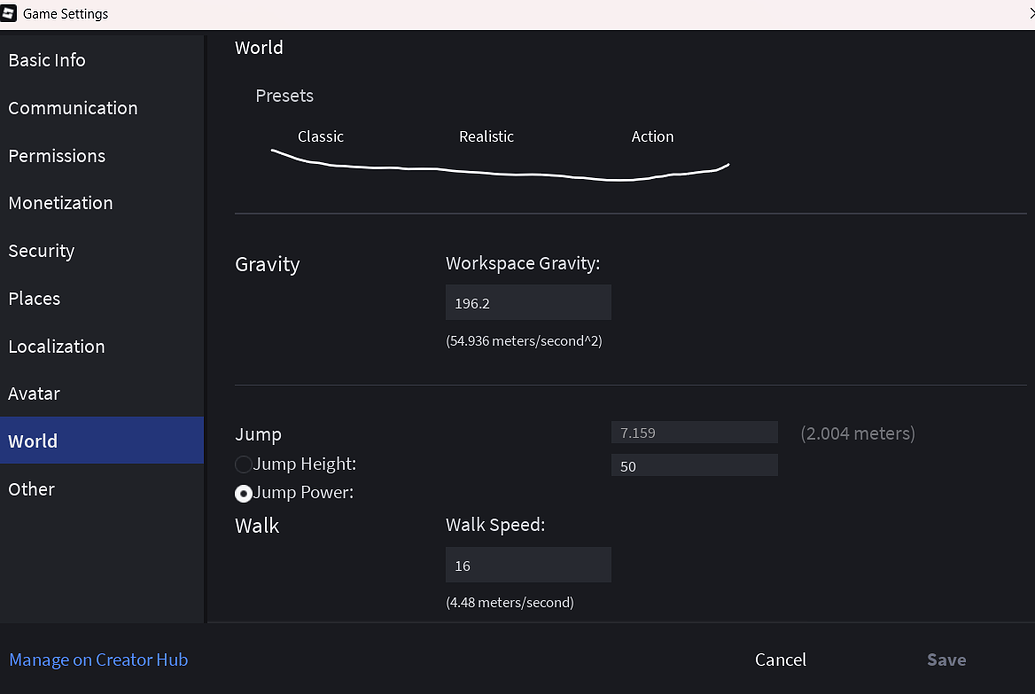Click the "(4.48 meters/second)" walk speed text
Screen dimensions: 1035x694
[510, 602]
